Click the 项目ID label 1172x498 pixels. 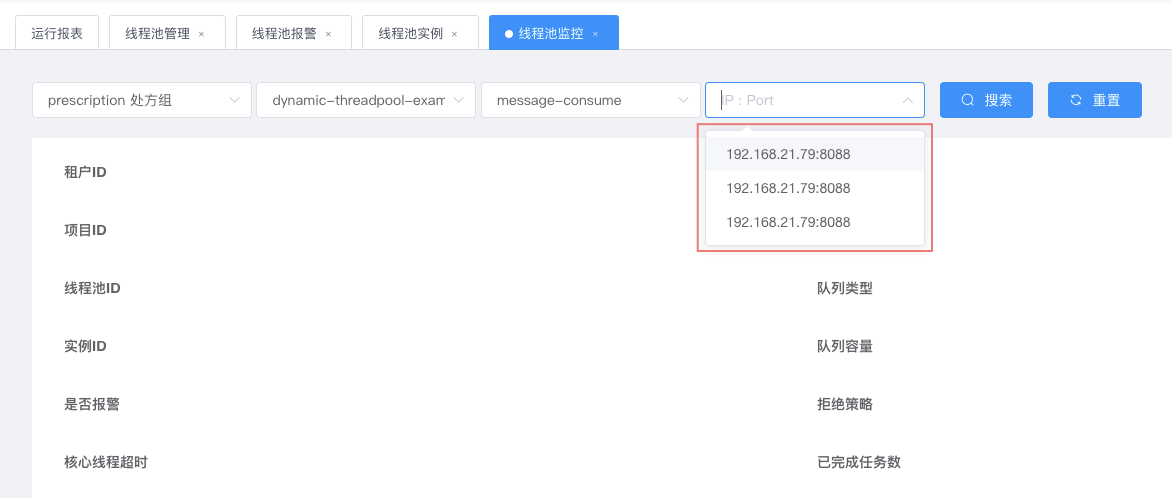[x=85, y=230]
